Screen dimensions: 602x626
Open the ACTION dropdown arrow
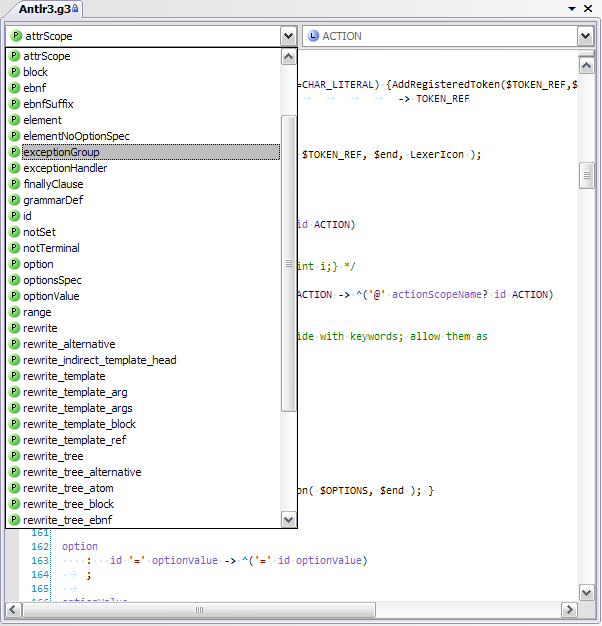click(585, 36)
